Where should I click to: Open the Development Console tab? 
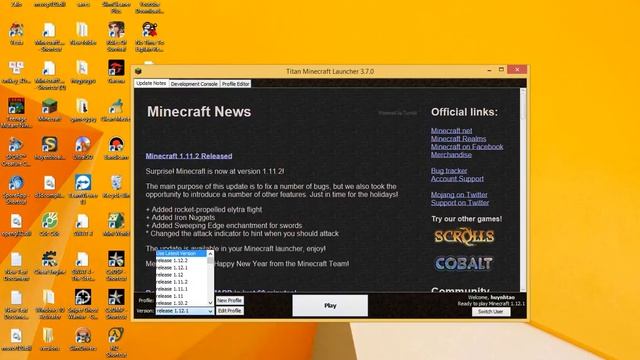[194, 84]
